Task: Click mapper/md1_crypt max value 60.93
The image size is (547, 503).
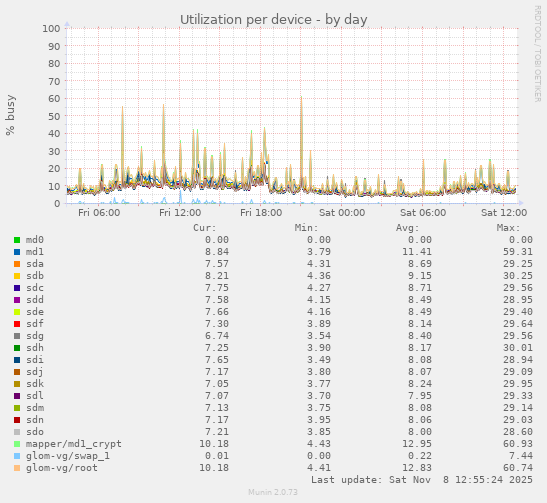Action: (518, 444)
